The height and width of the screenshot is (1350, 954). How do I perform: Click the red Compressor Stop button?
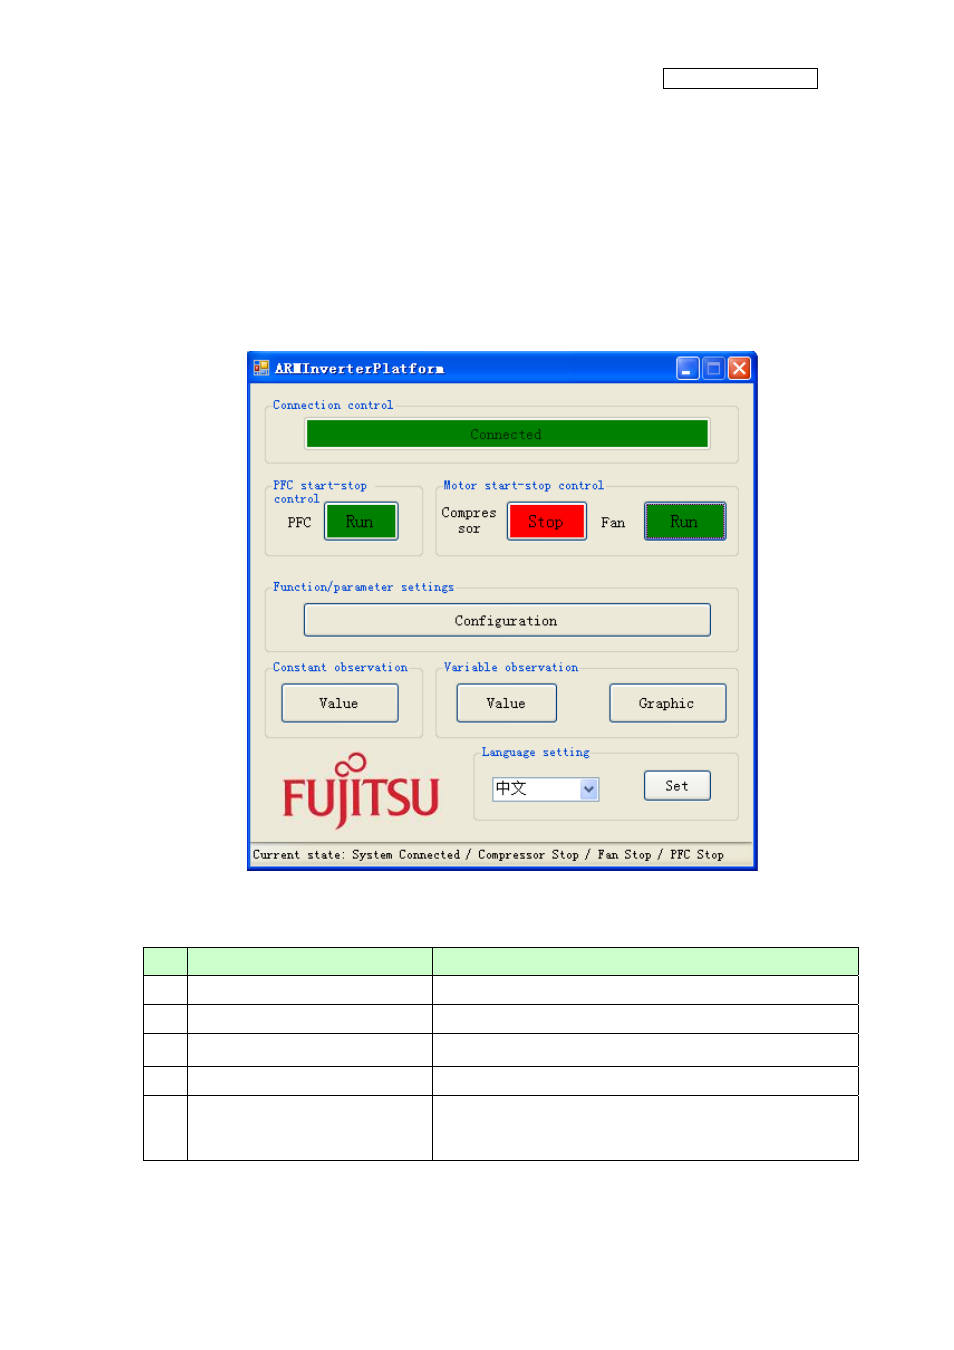(x=546, y=521)
